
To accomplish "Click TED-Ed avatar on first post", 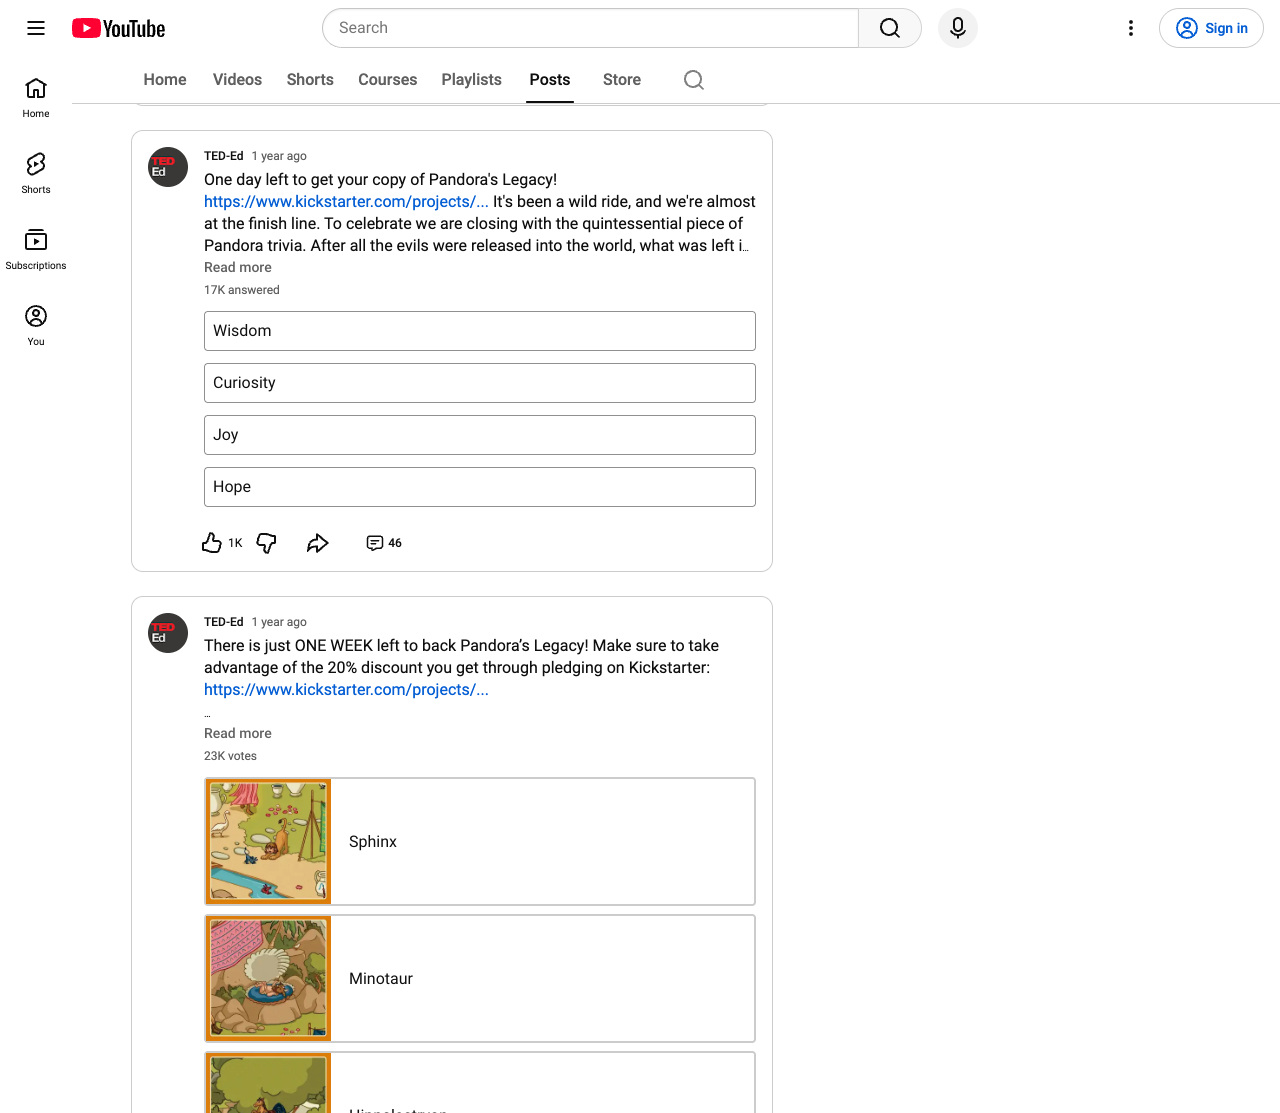I will pos(168,167).
